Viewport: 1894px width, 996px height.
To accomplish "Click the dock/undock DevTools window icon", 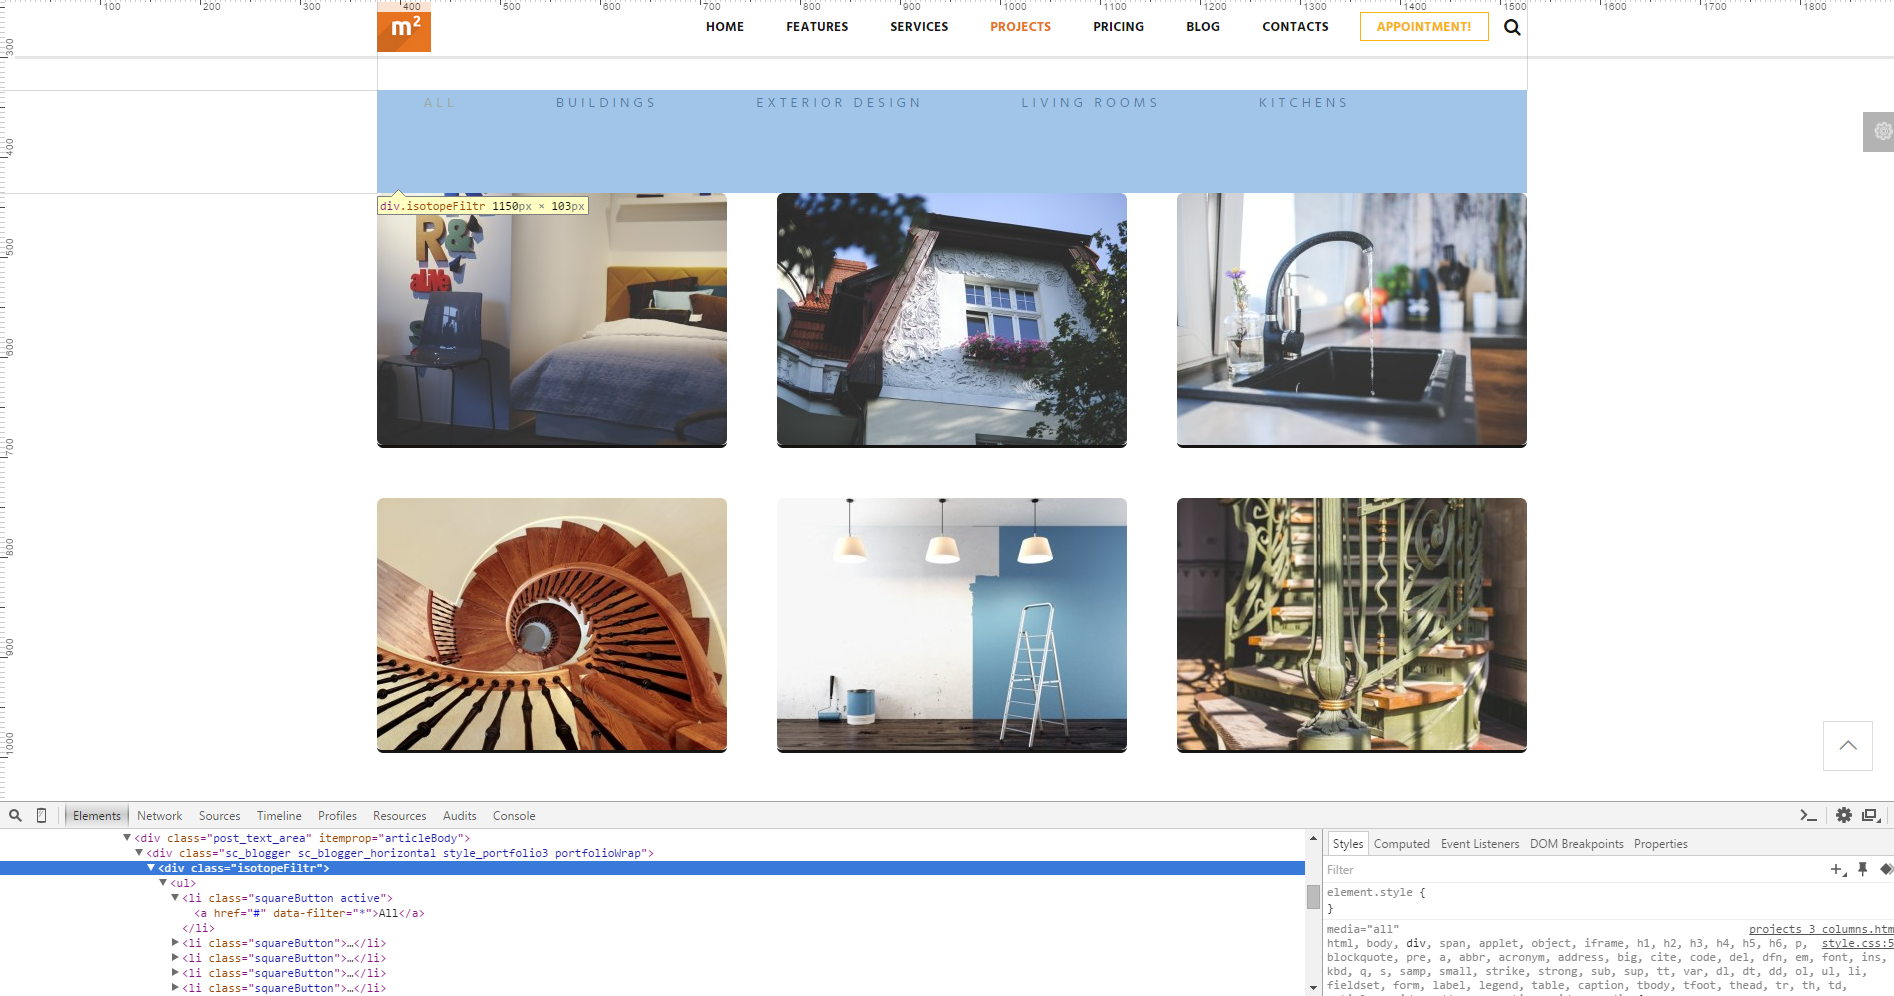I will click(1871, 816).
